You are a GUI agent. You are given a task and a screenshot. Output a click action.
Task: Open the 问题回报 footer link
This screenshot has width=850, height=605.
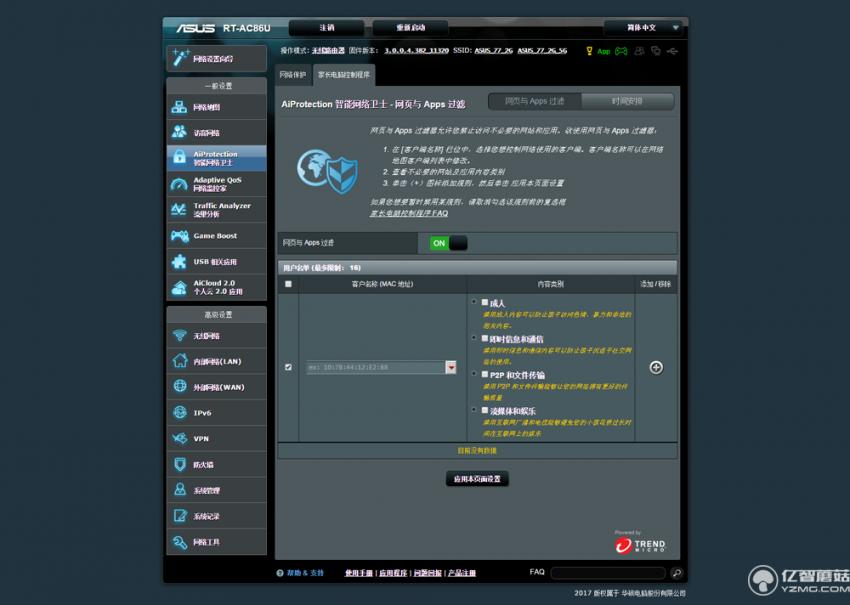click(428, 573)
